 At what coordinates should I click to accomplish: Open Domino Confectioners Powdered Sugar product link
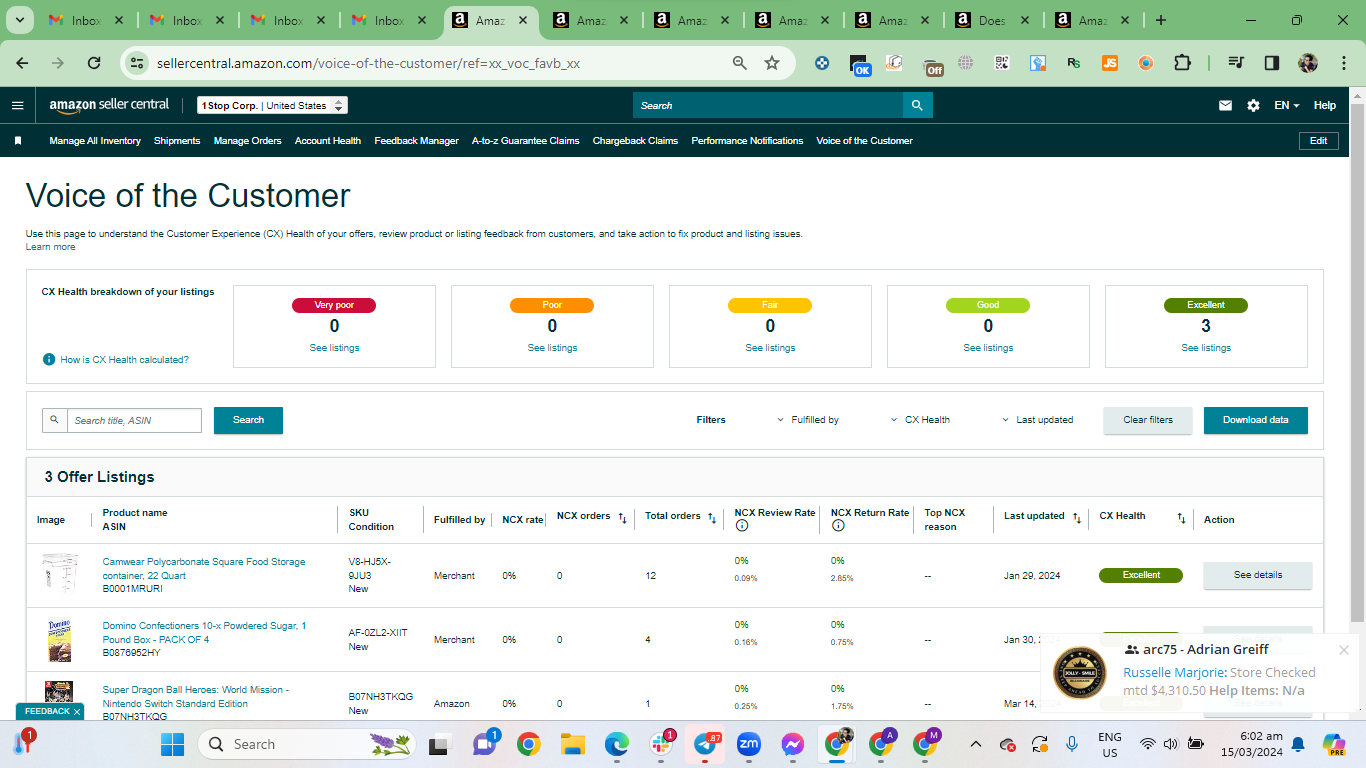click(204, 633)
